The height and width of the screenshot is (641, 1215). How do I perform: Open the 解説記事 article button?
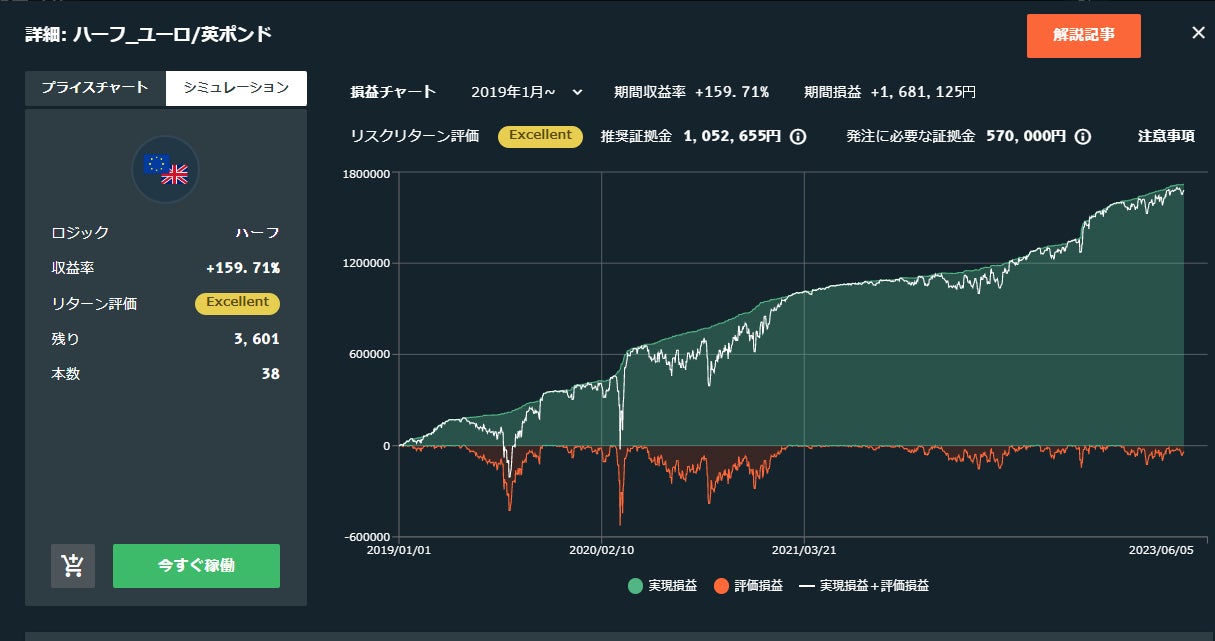pos(1083,35)
